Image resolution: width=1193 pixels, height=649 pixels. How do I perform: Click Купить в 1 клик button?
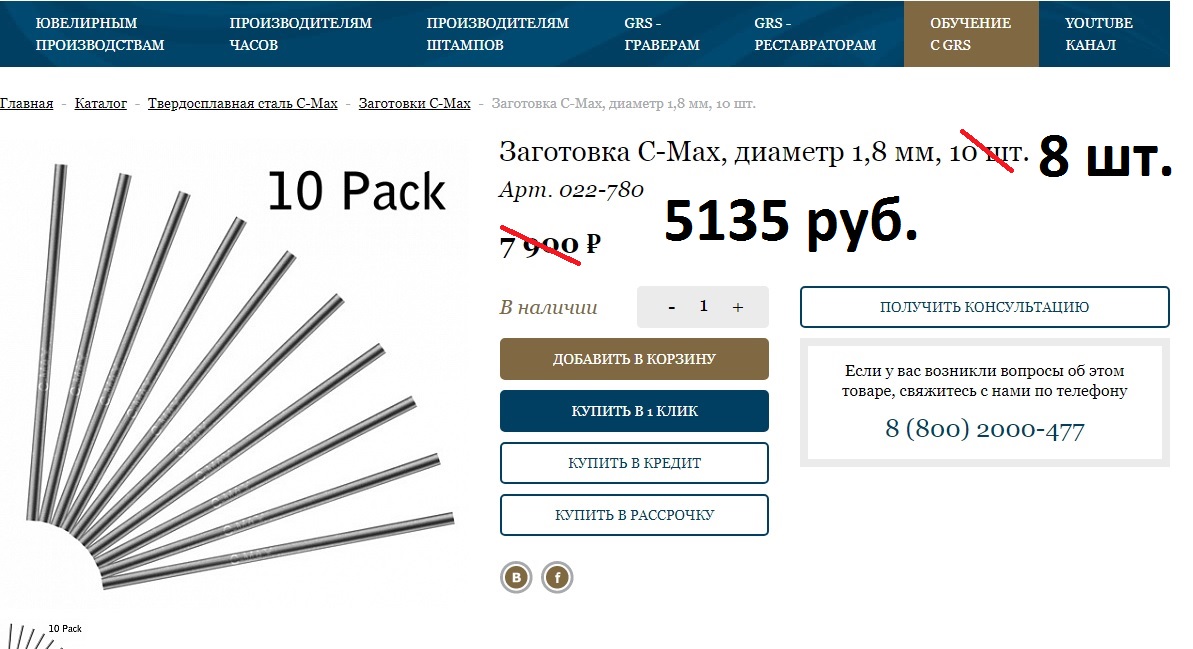[x=635, y=411]
